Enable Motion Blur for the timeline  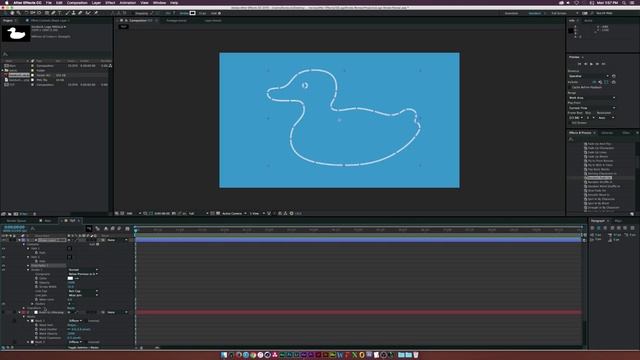(119, 229)
